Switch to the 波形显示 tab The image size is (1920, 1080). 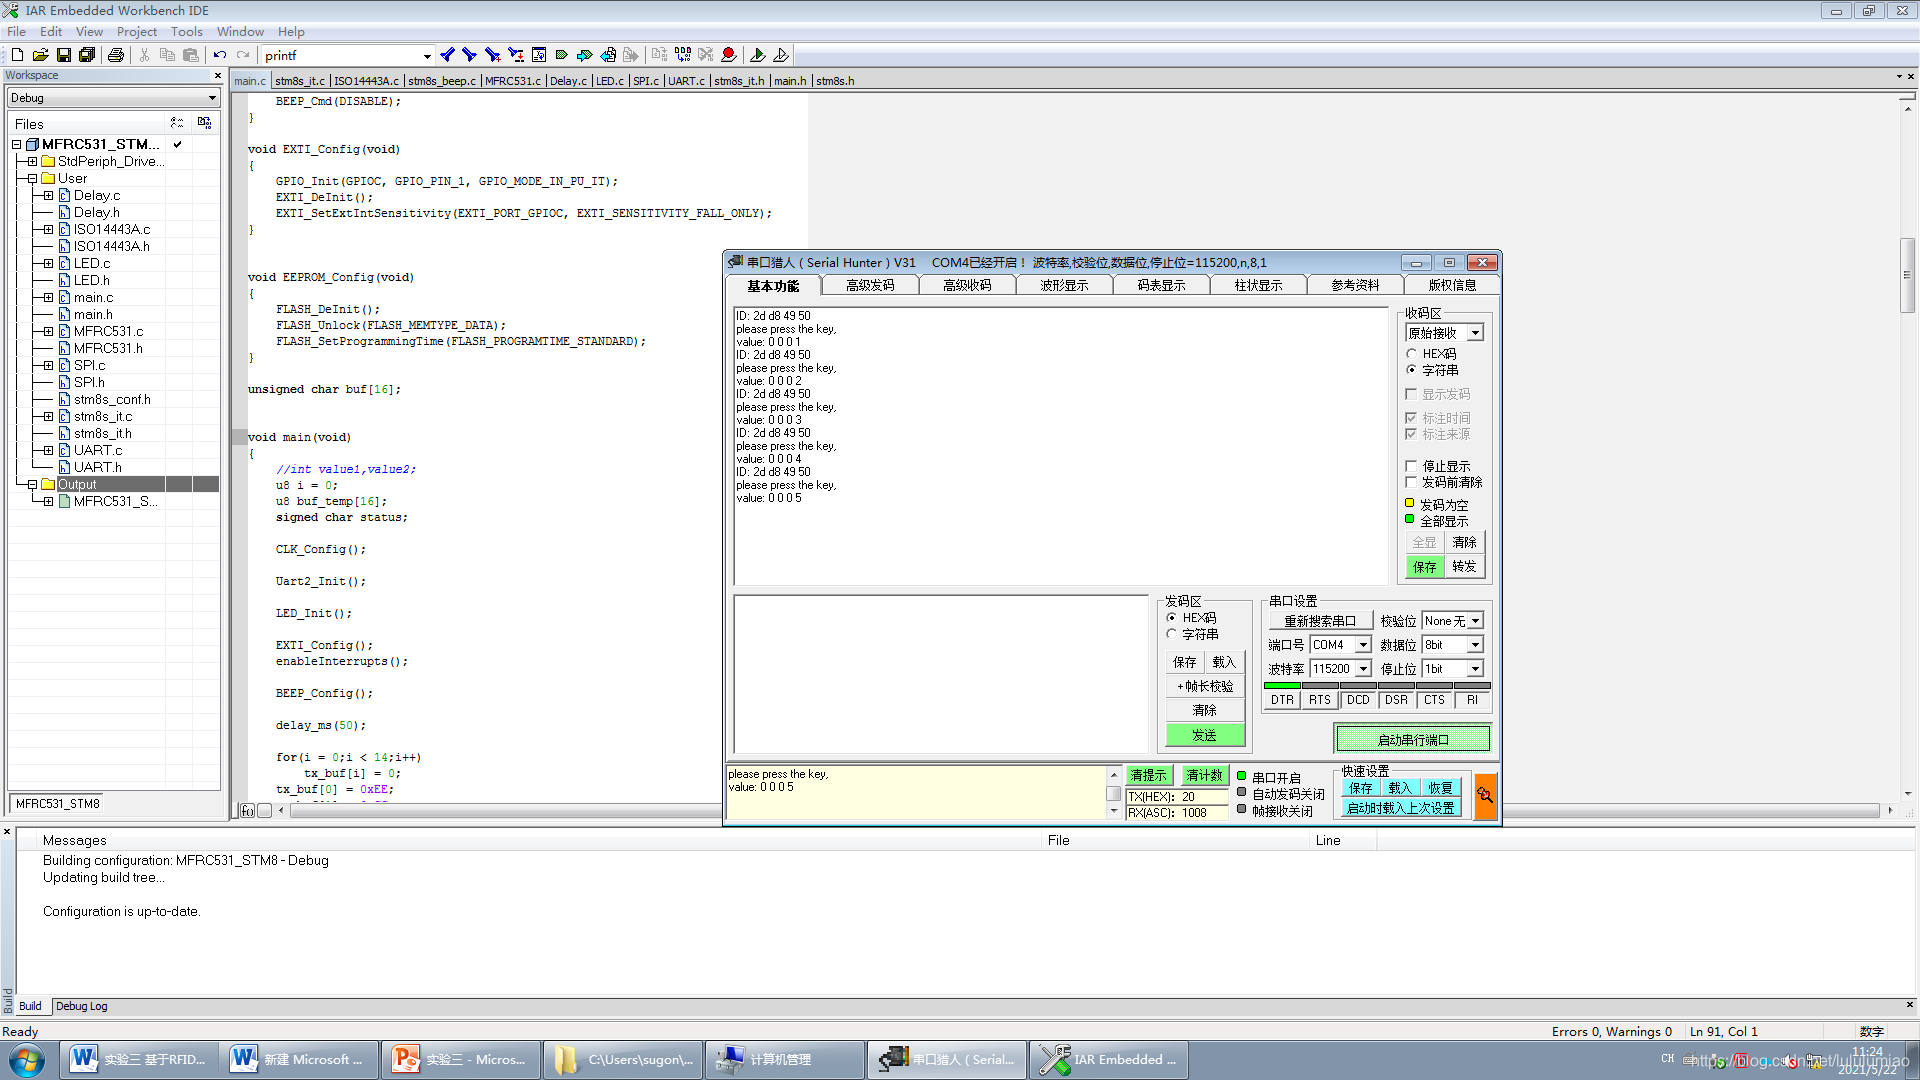tap(1064, 286)
